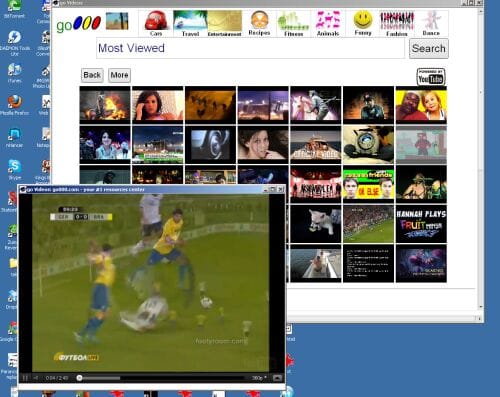Viewport: 500px width, 397px height.
Task: Click the video player volume icon
Action: click(x=36, y=378)
